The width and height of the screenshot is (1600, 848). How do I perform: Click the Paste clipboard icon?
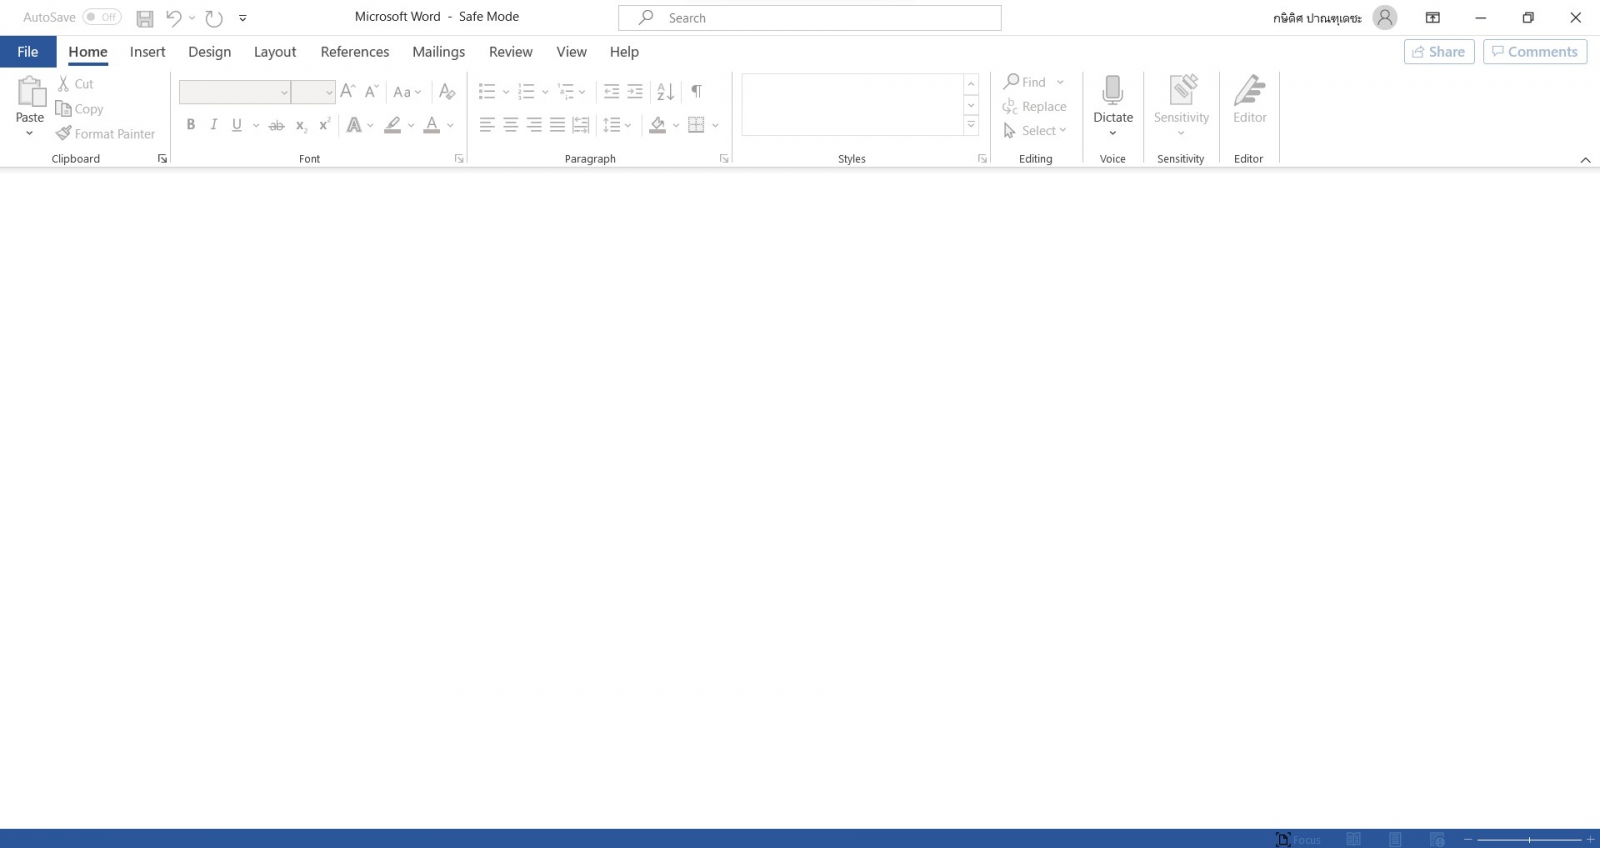click(x=31, y=92)
